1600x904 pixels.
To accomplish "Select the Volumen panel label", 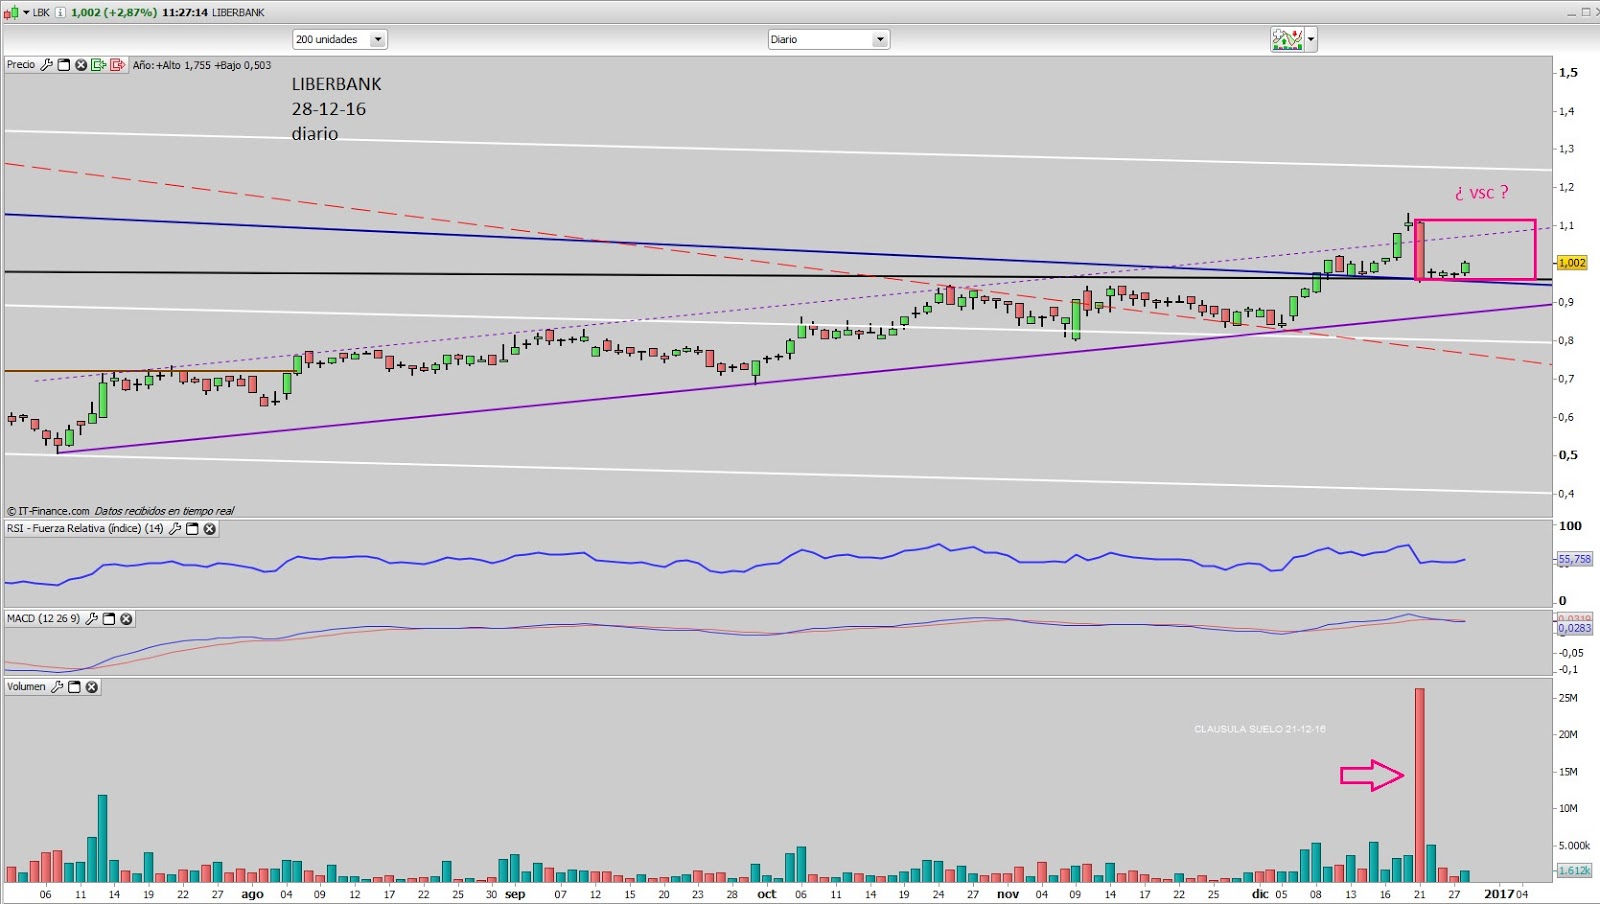I will [26, 687].
